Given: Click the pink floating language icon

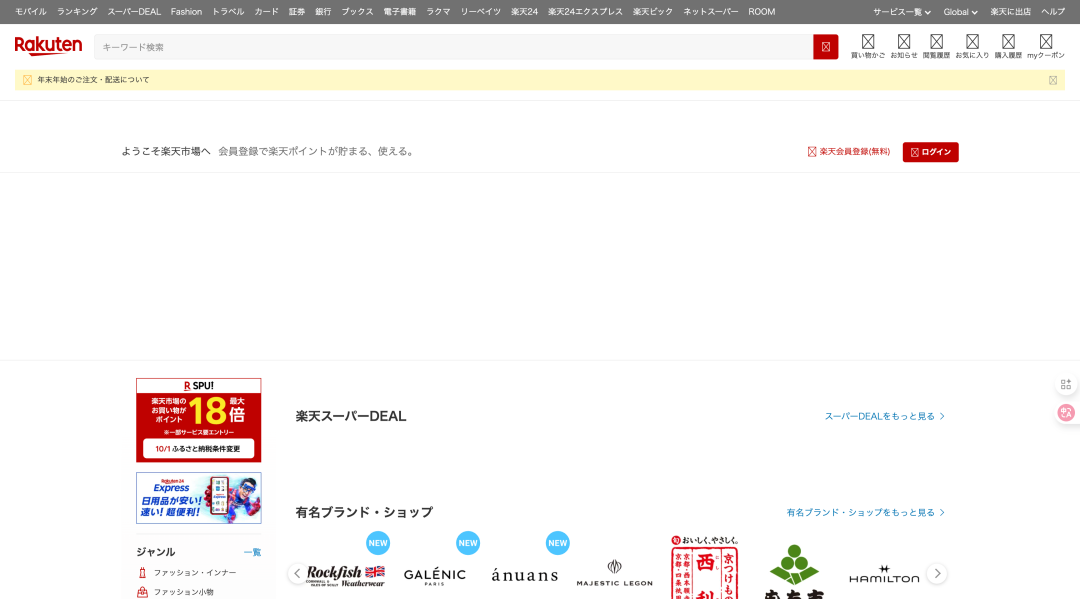Looking at the screenshot, I should 1066,412.
